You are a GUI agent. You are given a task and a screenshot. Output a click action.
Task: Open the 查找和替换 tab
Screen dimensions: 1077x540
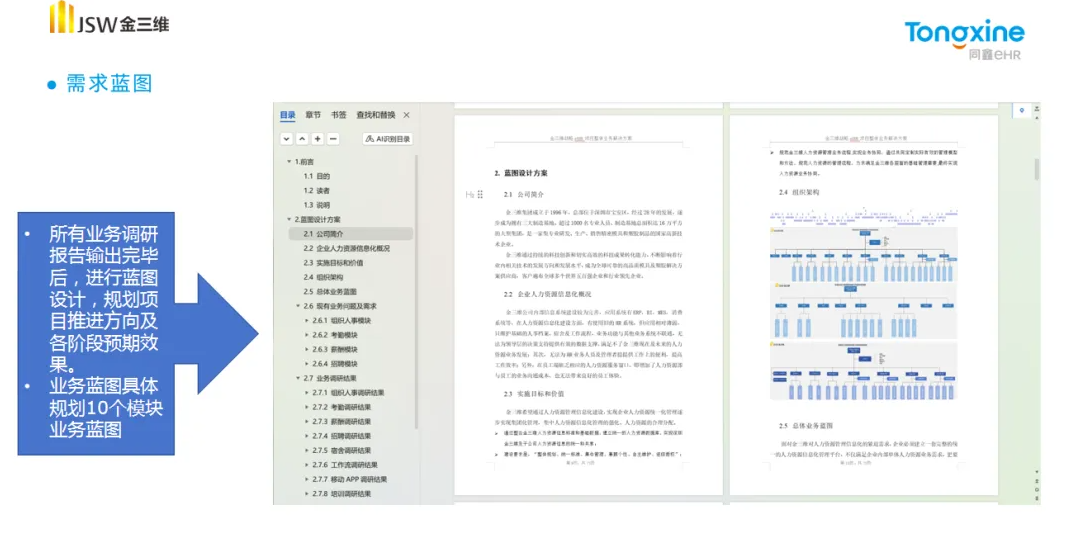376,115
